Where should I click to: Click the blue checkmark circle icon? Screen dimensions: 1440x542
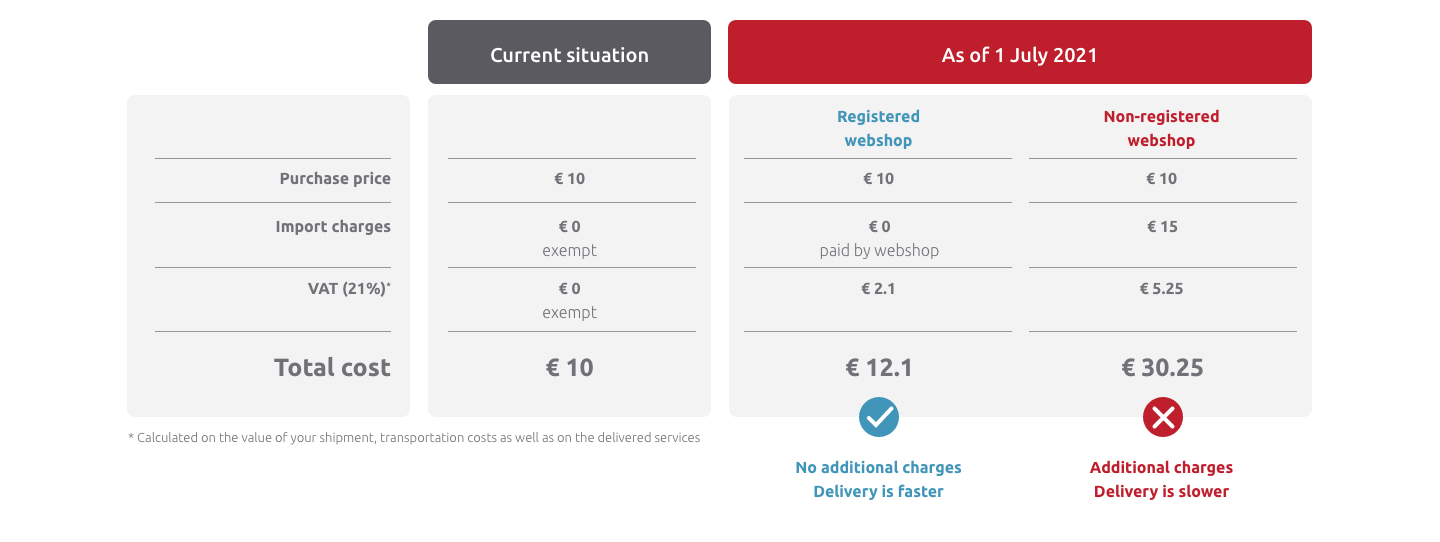tap(879, 417)
